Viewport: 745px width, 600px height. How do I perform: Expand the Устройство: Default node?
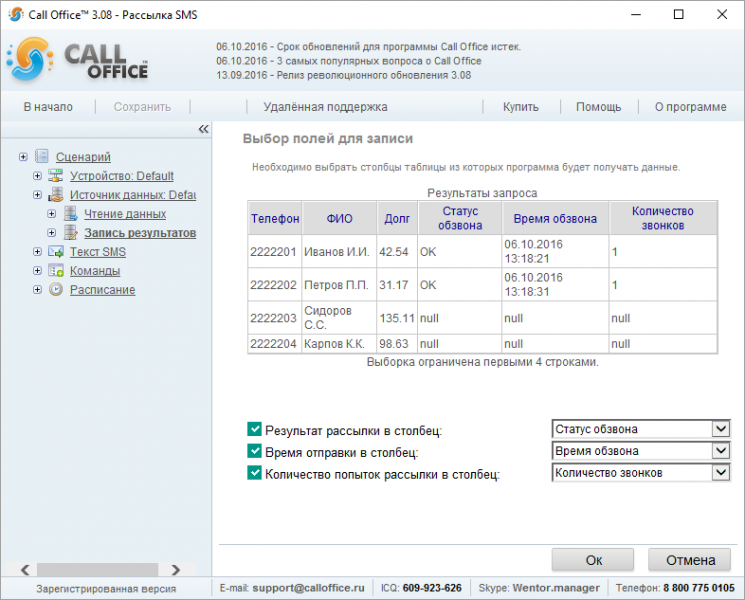pos(38,176)
